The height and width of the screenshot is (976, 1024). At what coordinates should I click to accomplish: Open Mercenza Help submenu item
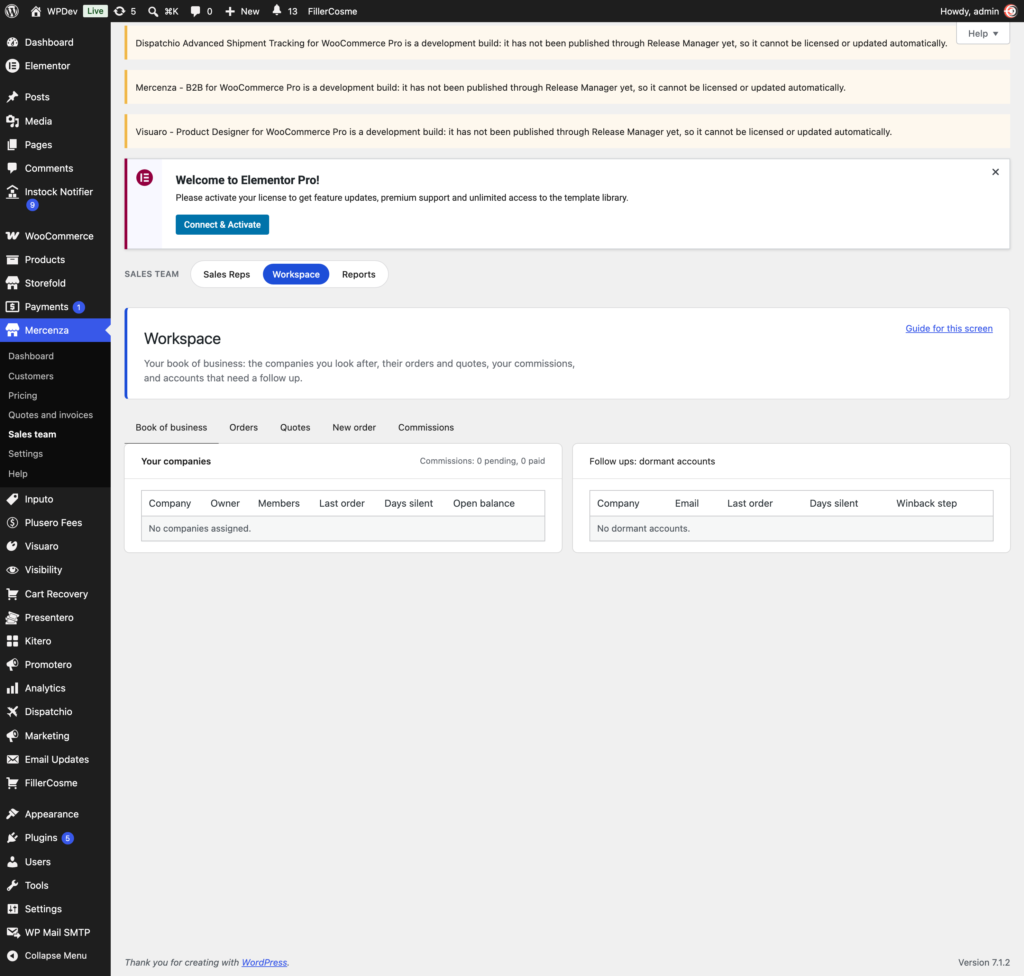18,474
